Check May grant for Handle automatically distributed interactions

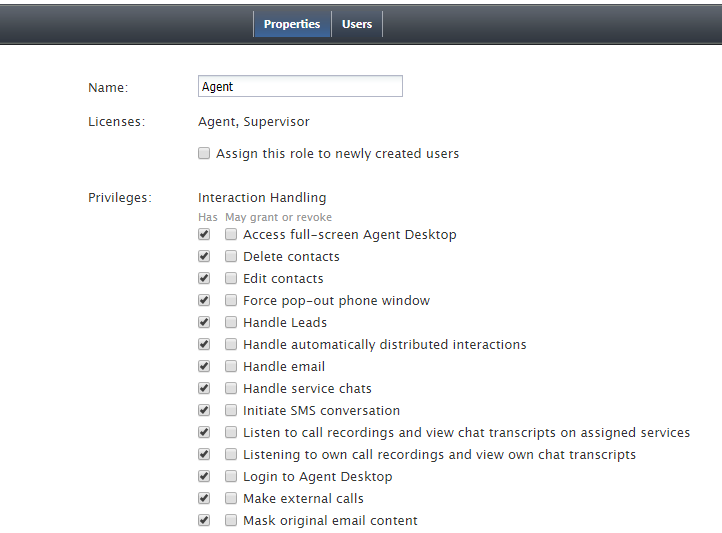[231, 344]
